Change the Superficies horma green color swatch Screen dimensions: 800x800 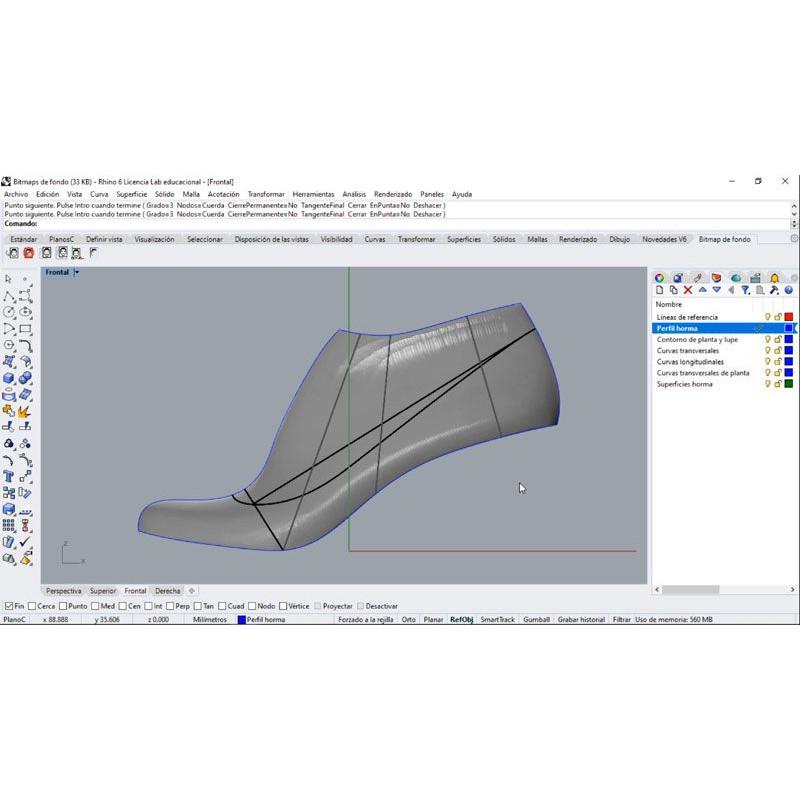(x=788, y=384)
